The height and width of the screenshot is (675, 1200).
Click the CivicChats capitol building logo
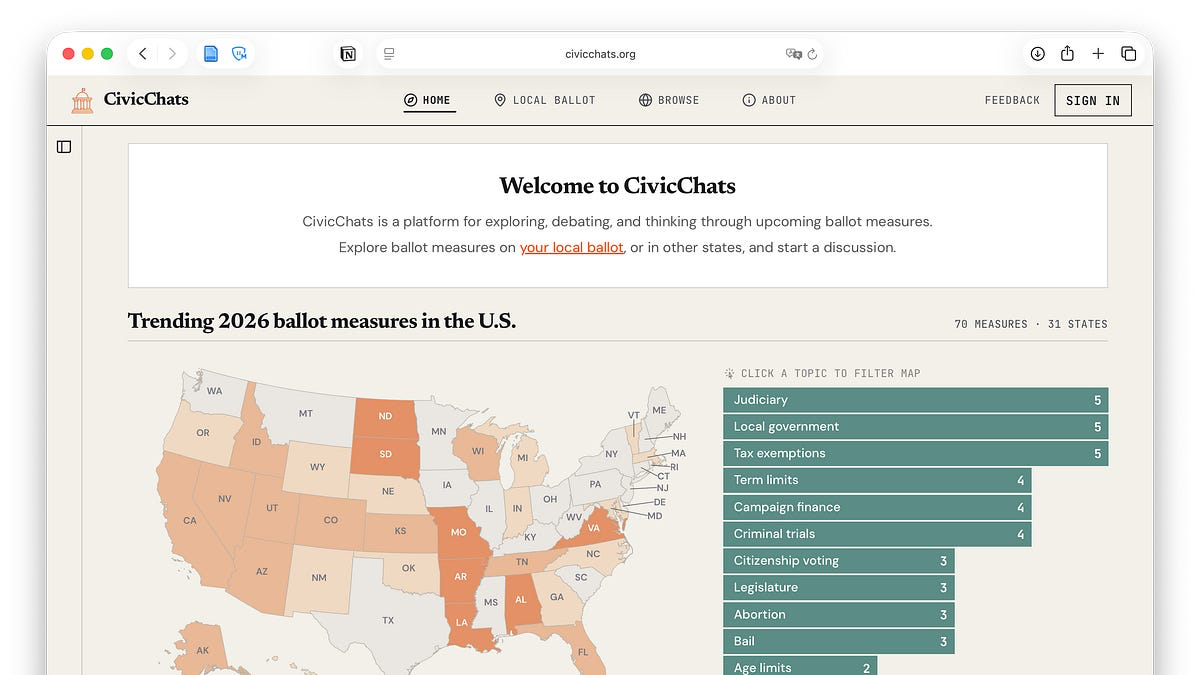click(82, 100)
